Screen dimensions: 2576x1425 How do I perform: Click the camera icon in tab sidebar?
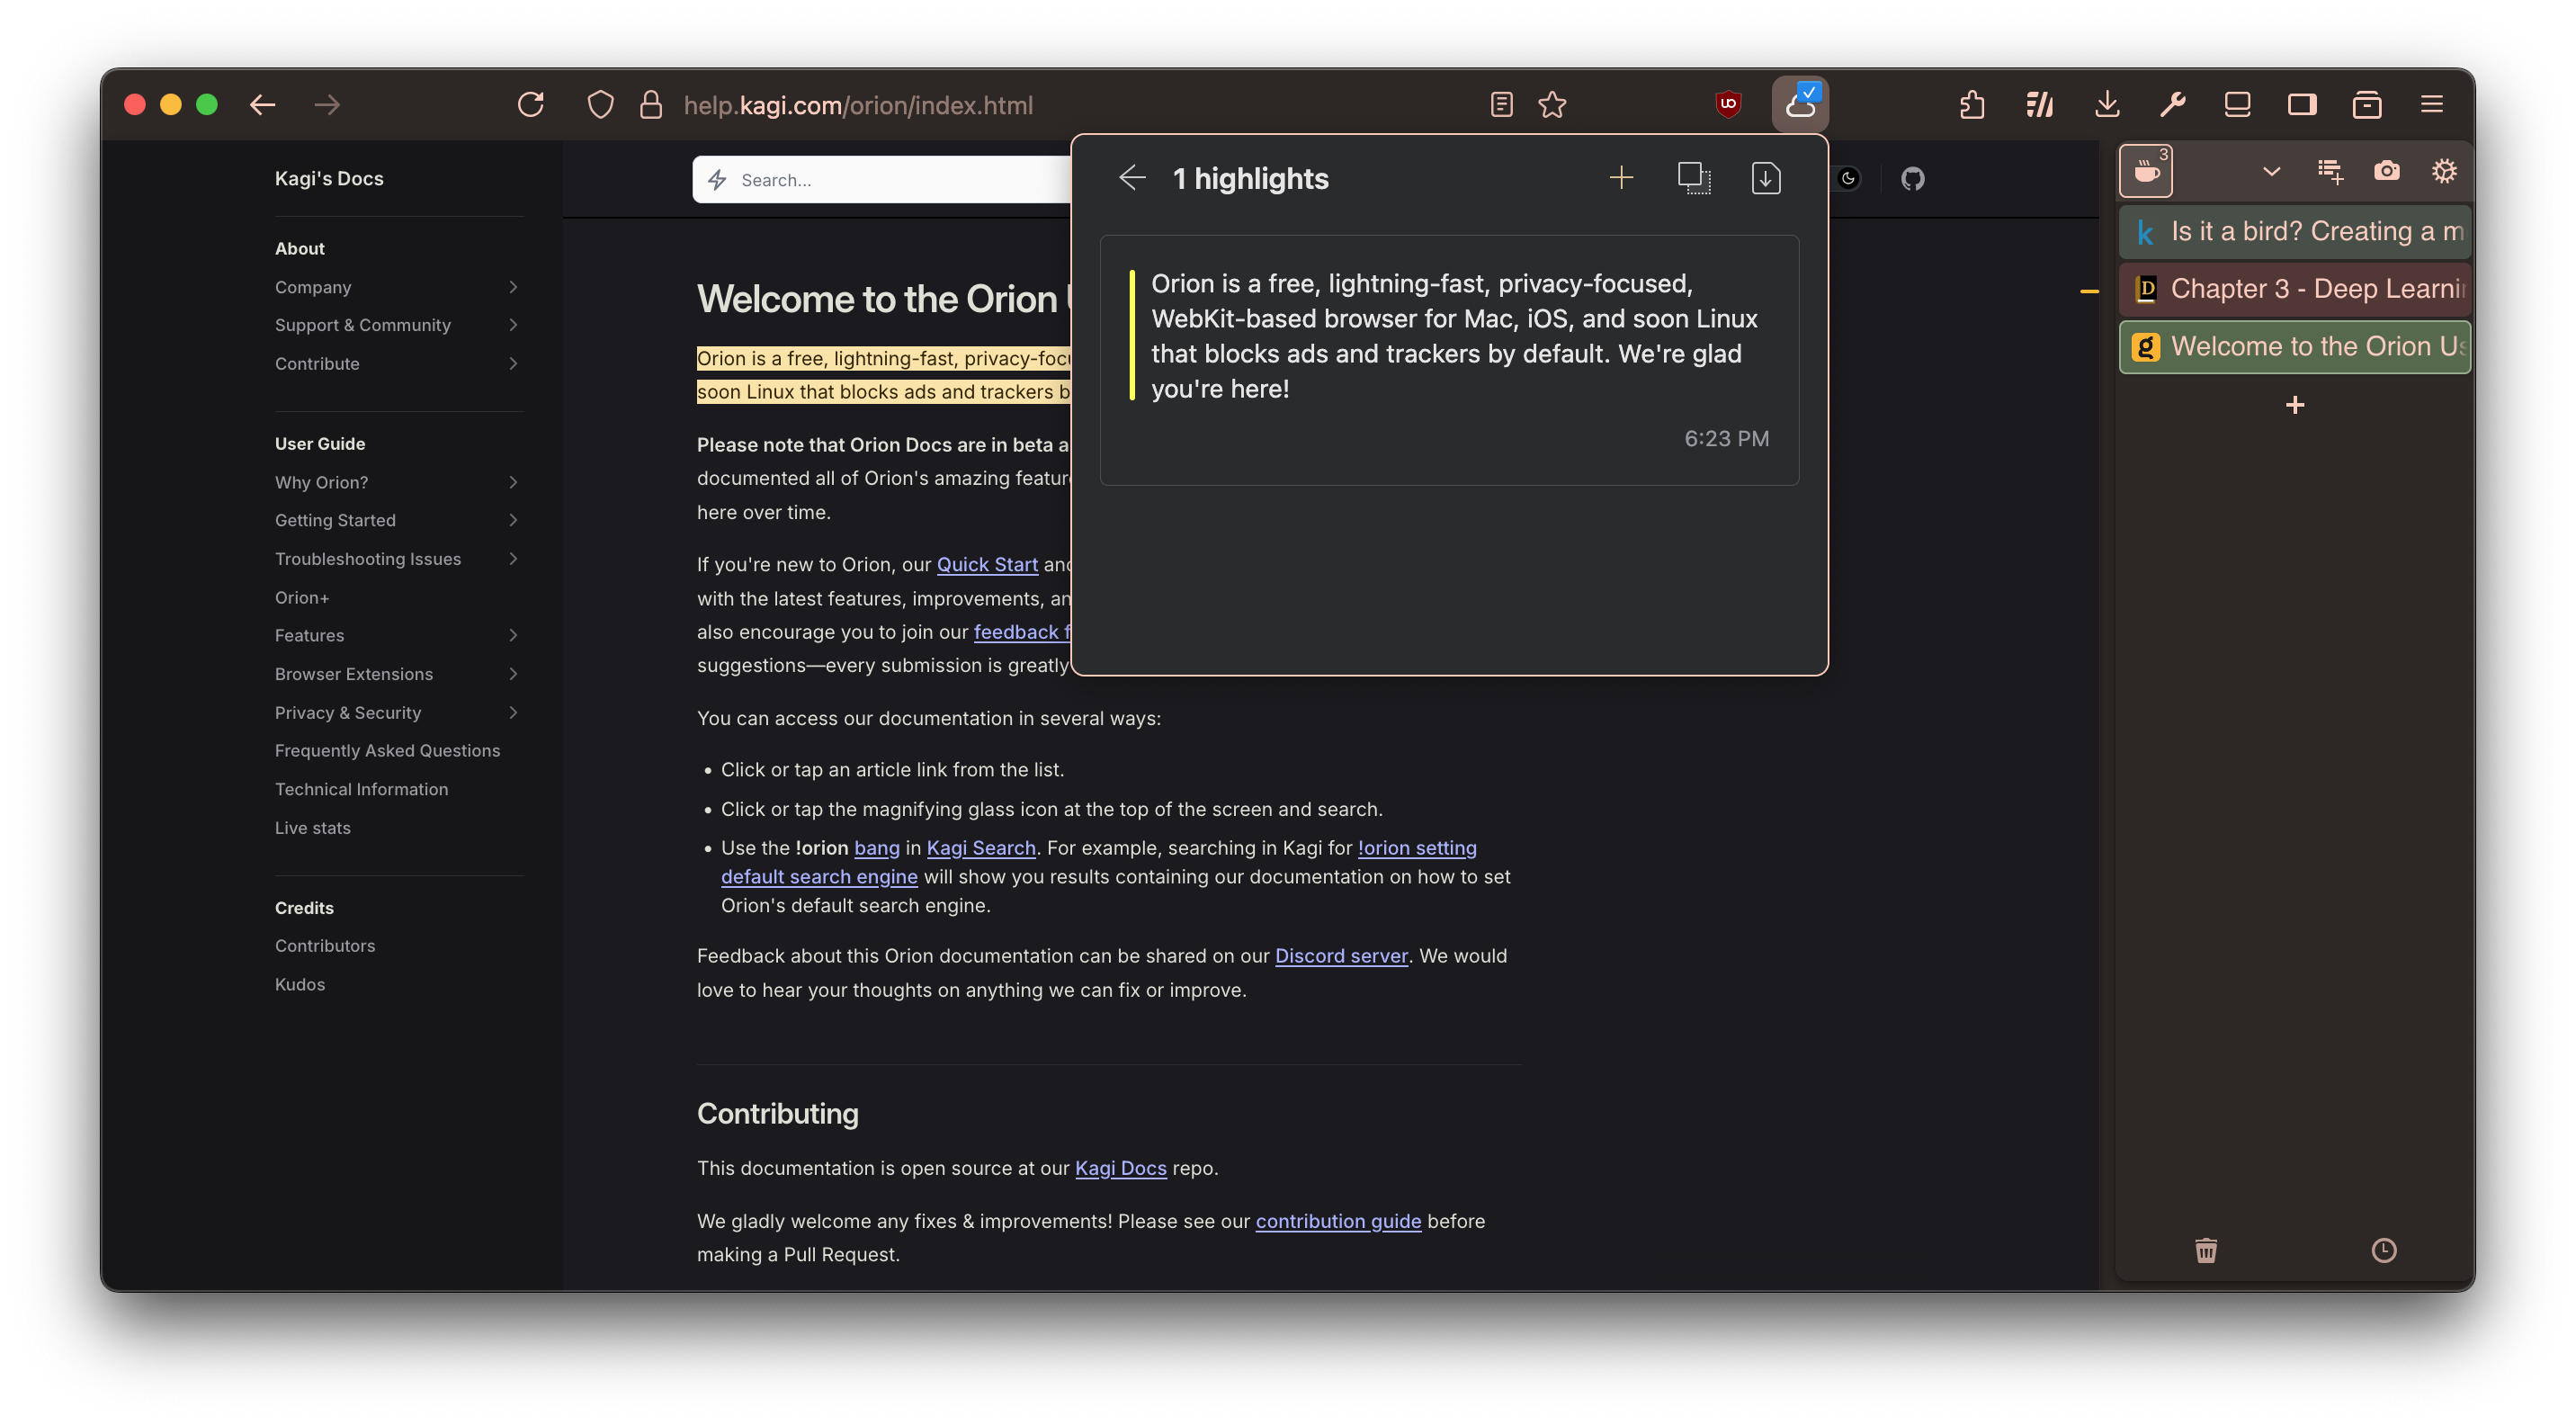coord(2386,171)
